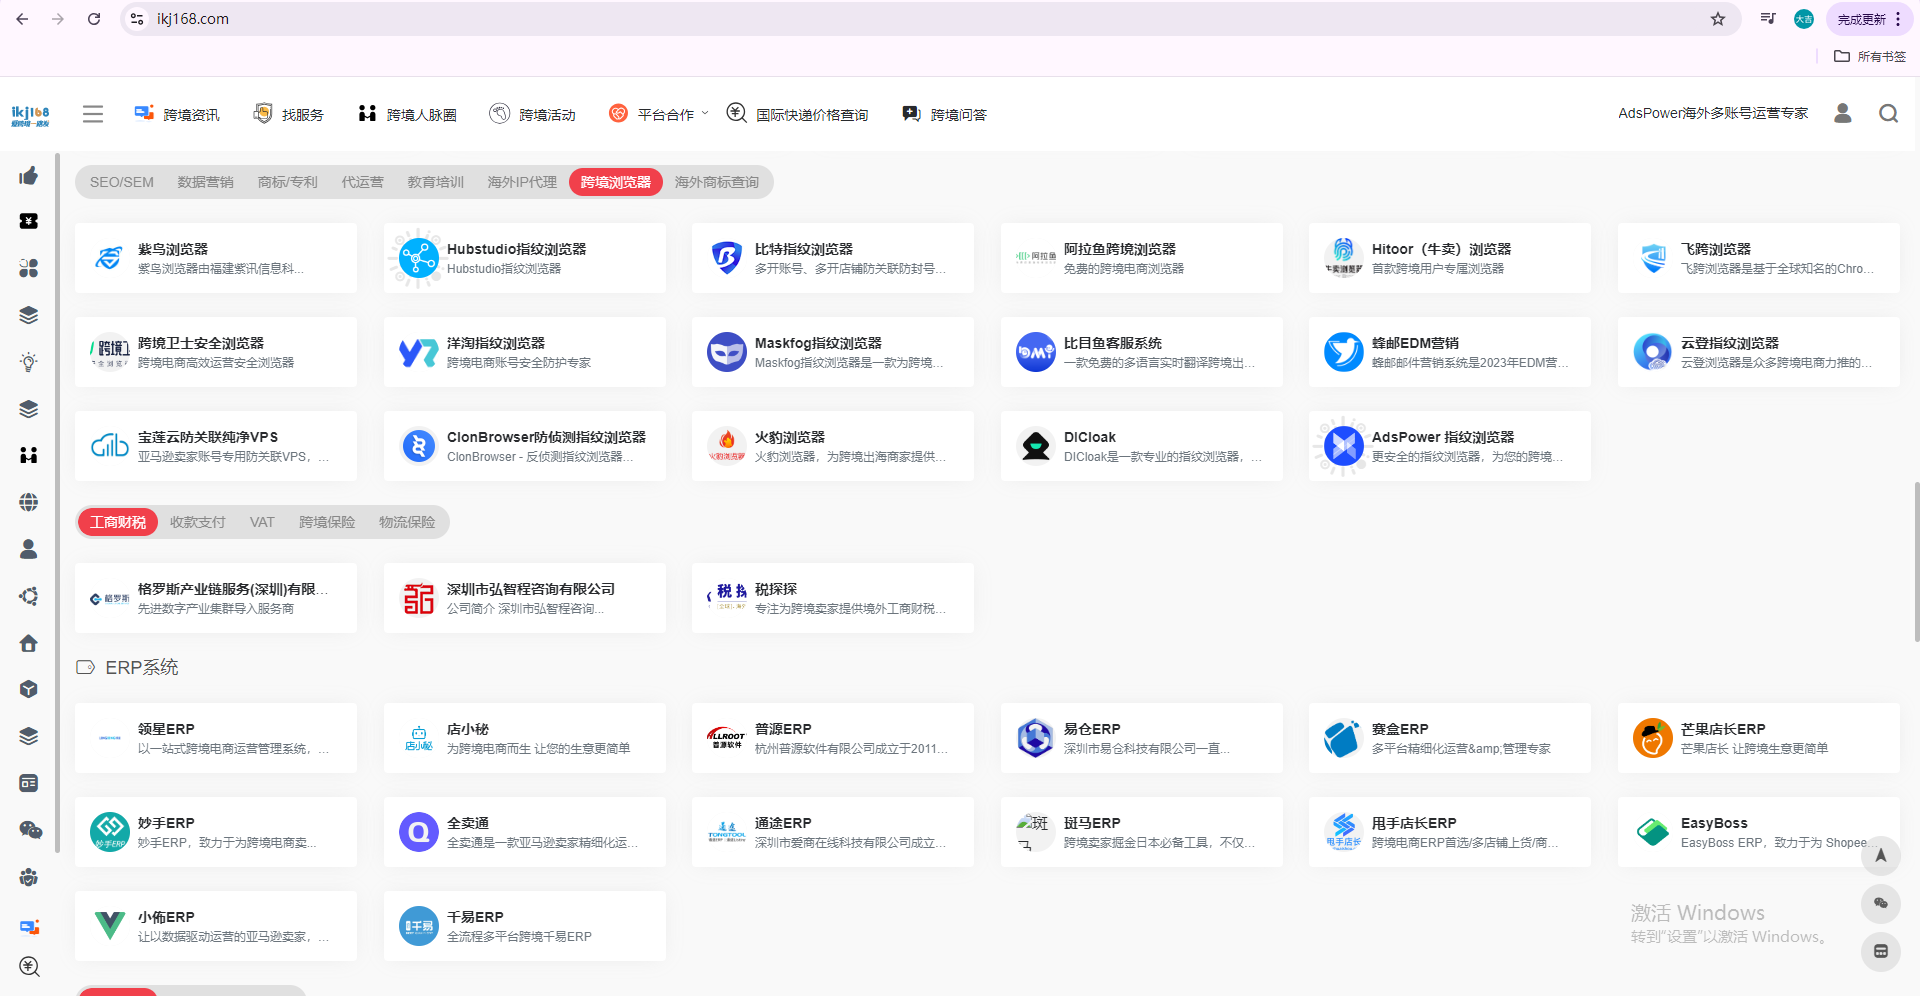Select the 海外IP代理 tab
This screenshot has height=996, width=1920.
[522, 182]
